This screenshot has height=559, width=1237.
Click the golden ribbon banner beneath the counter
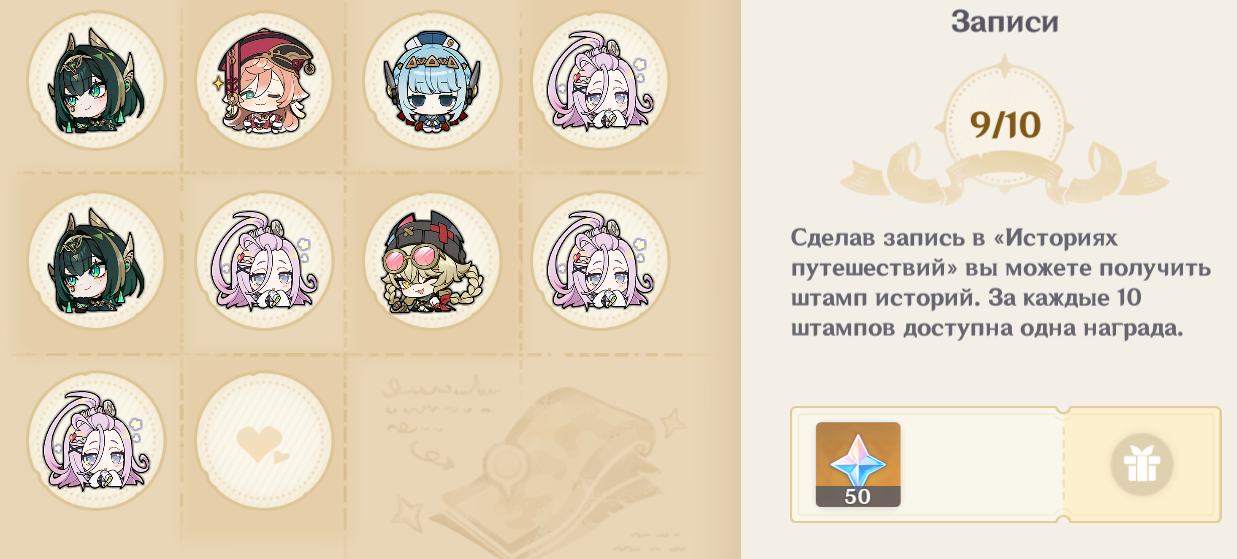pos(1004,174)
